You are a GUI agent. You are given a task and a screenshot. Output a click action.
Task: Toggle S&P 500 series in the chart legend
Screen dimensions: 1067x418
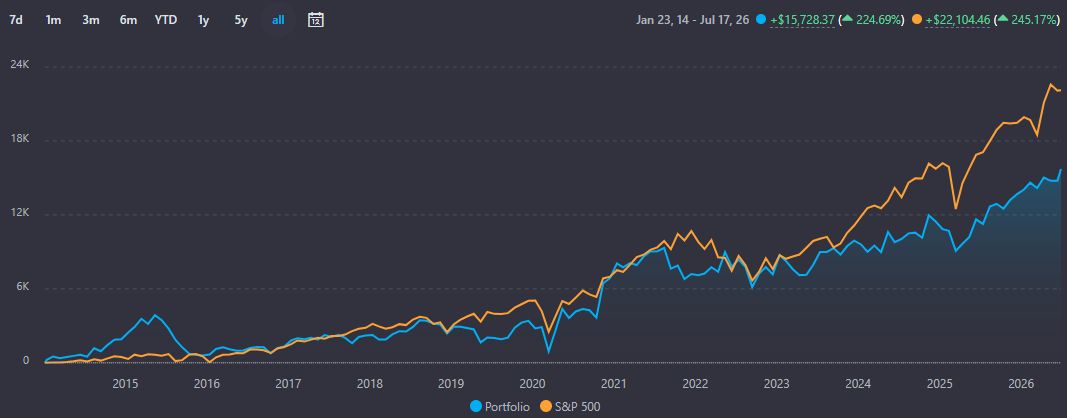pos(570,407)
